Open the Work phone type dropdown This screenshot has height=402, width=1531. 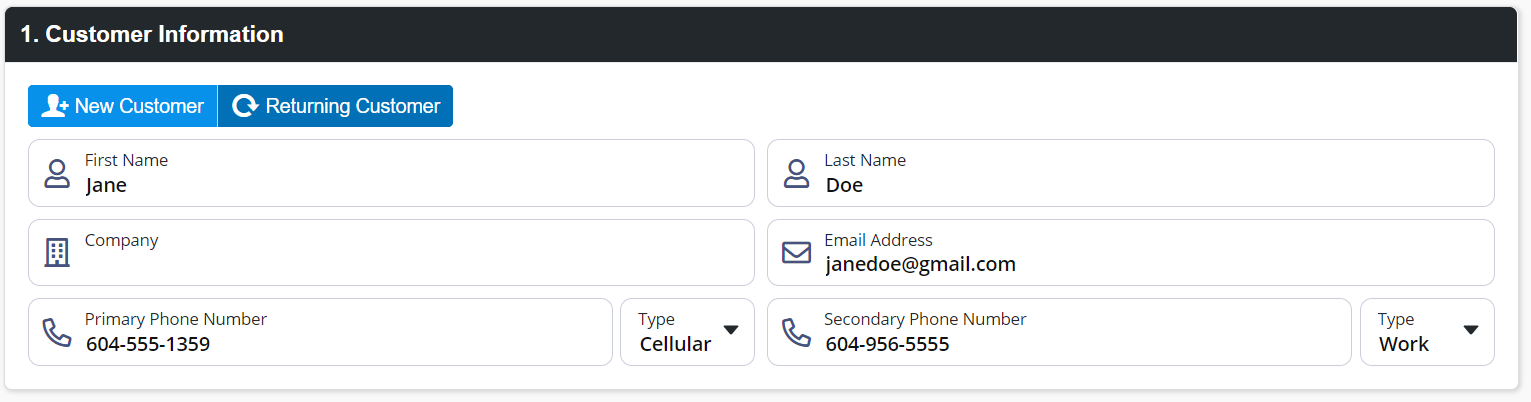pos(1427,332)
